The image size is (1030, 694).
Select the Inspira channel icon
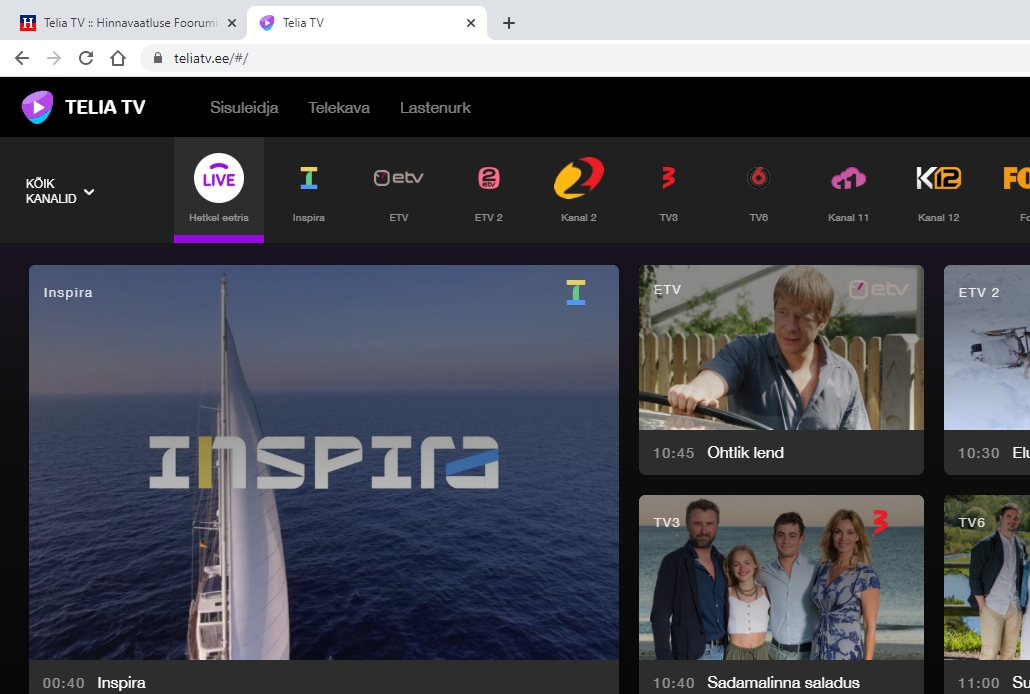[308, 180]
